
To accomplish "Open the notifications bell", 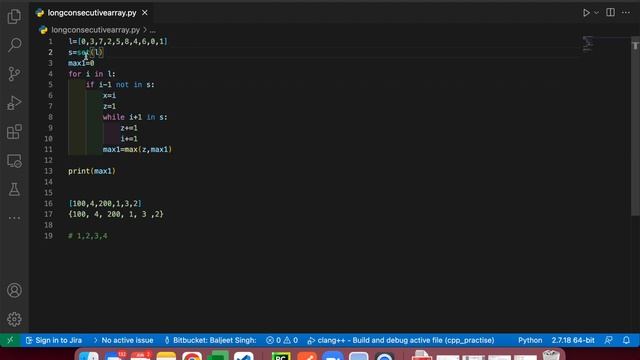I will pos(626,340).
